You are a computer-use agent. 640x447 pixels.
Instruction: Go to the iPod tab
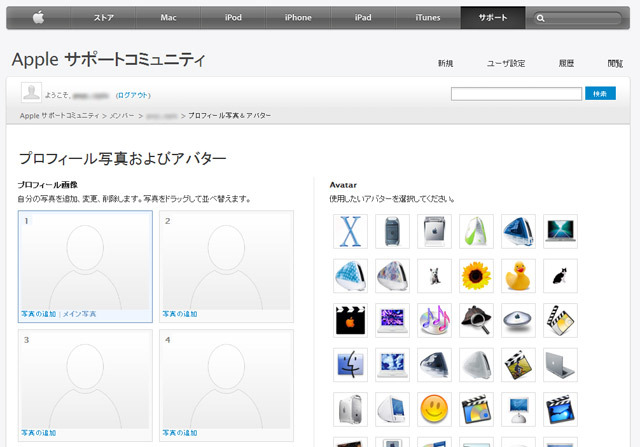coord(233,18)
